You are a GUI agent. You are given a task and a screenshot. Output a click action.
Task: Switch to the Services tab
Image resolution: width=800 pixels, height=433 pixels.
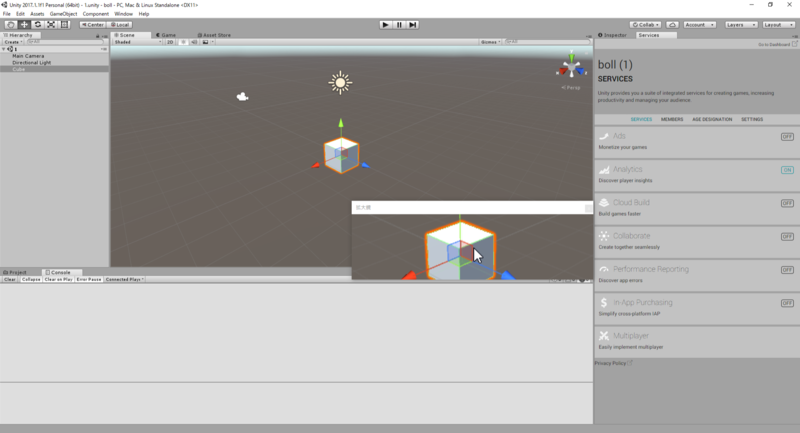pos(656,35)
